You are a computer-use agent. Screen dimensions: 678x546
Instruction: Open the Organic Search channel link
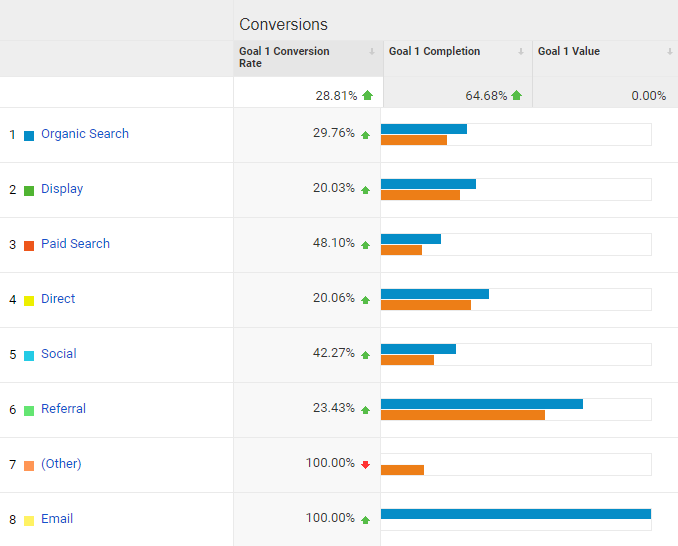pos(85,134)
